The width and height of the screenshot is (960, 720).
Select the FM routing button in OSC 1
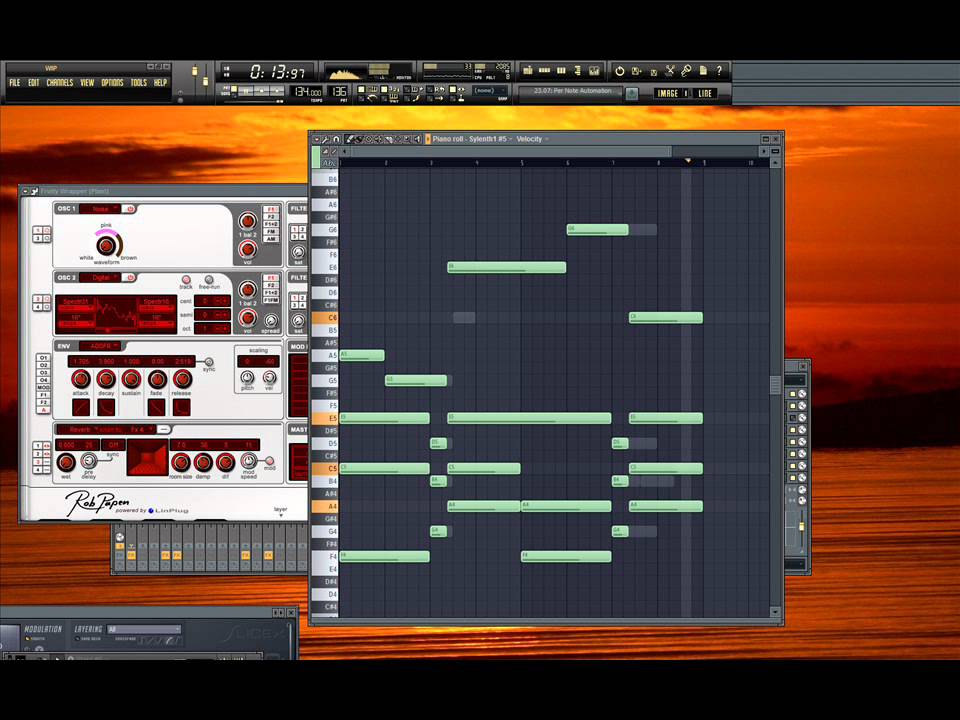point(271,232)
